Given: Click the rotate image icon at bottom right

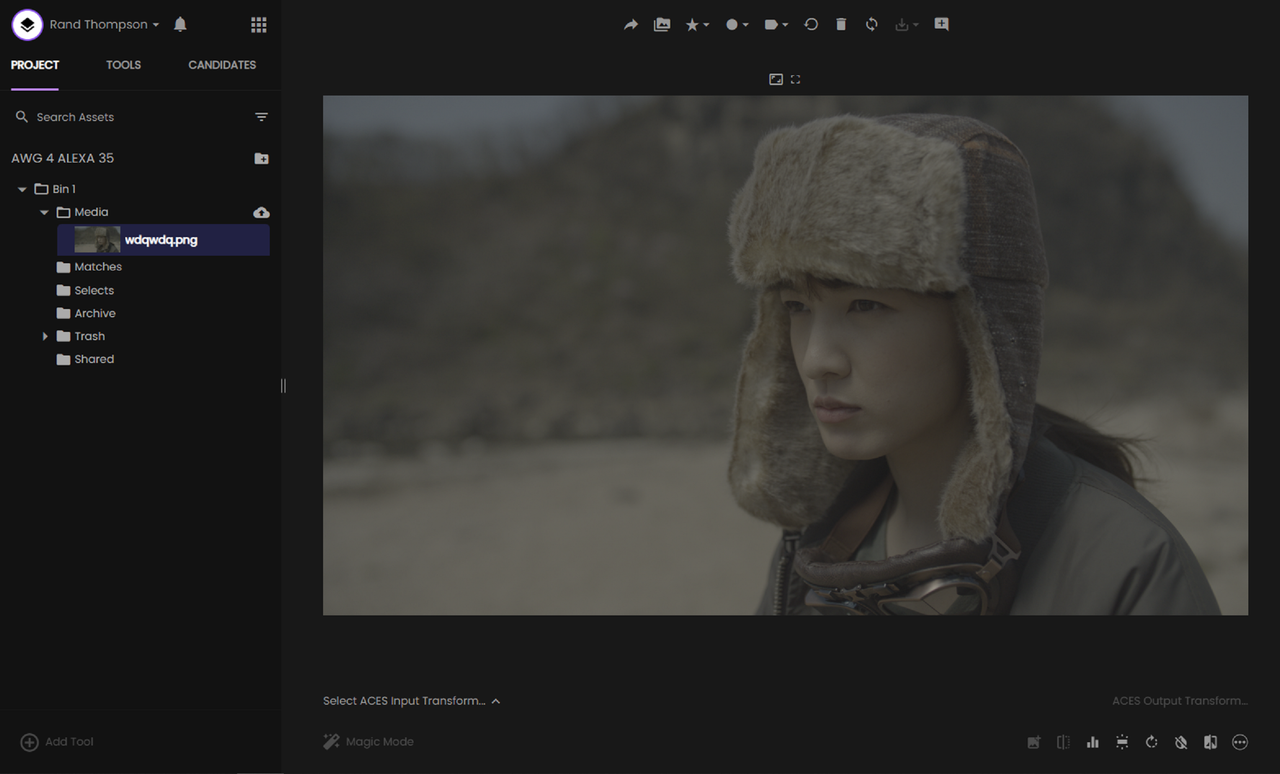Looking at the screenshot, I should (x=1152, y=742).
